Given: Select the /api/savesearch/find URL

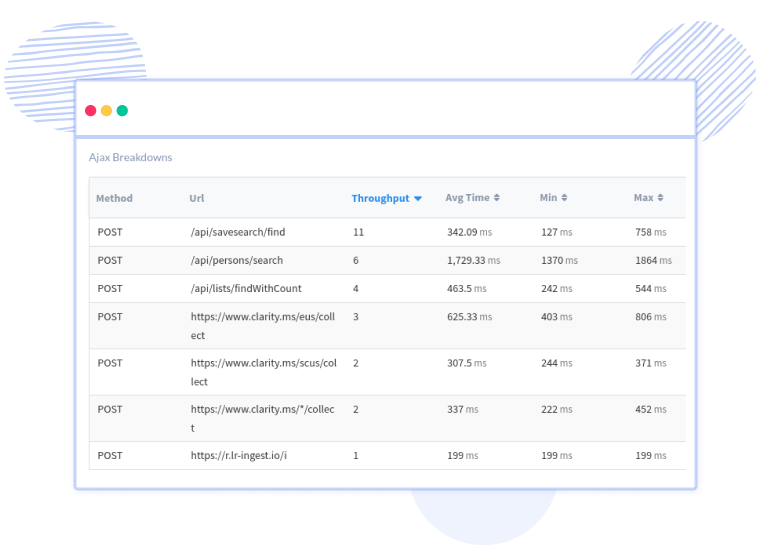Looking at the screenshot, I should click(237, 232).
